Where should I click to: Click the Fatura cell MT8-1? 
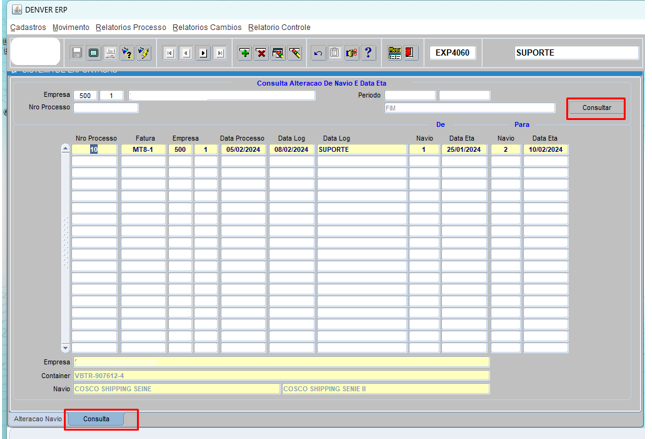pyautogui.click(x=143, y=150)
